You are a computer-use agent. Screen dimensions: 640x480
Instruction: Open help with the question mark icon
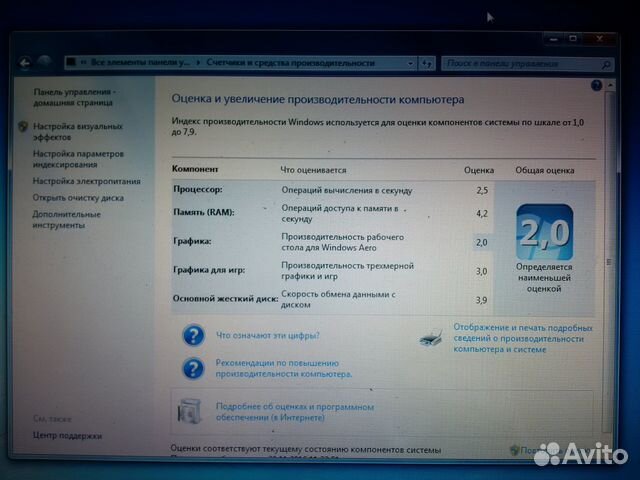(596, 85)
